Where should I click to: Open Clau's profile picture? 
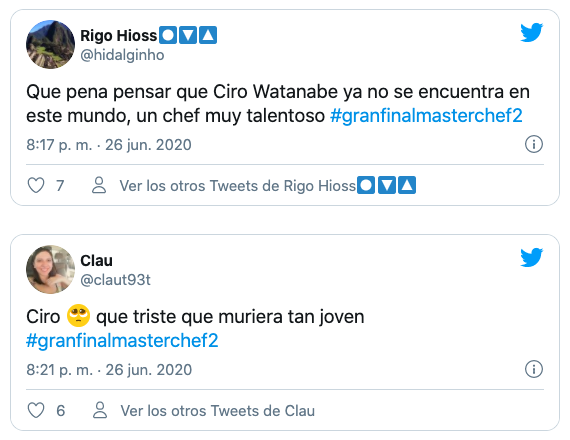click(x=51, y=269)
